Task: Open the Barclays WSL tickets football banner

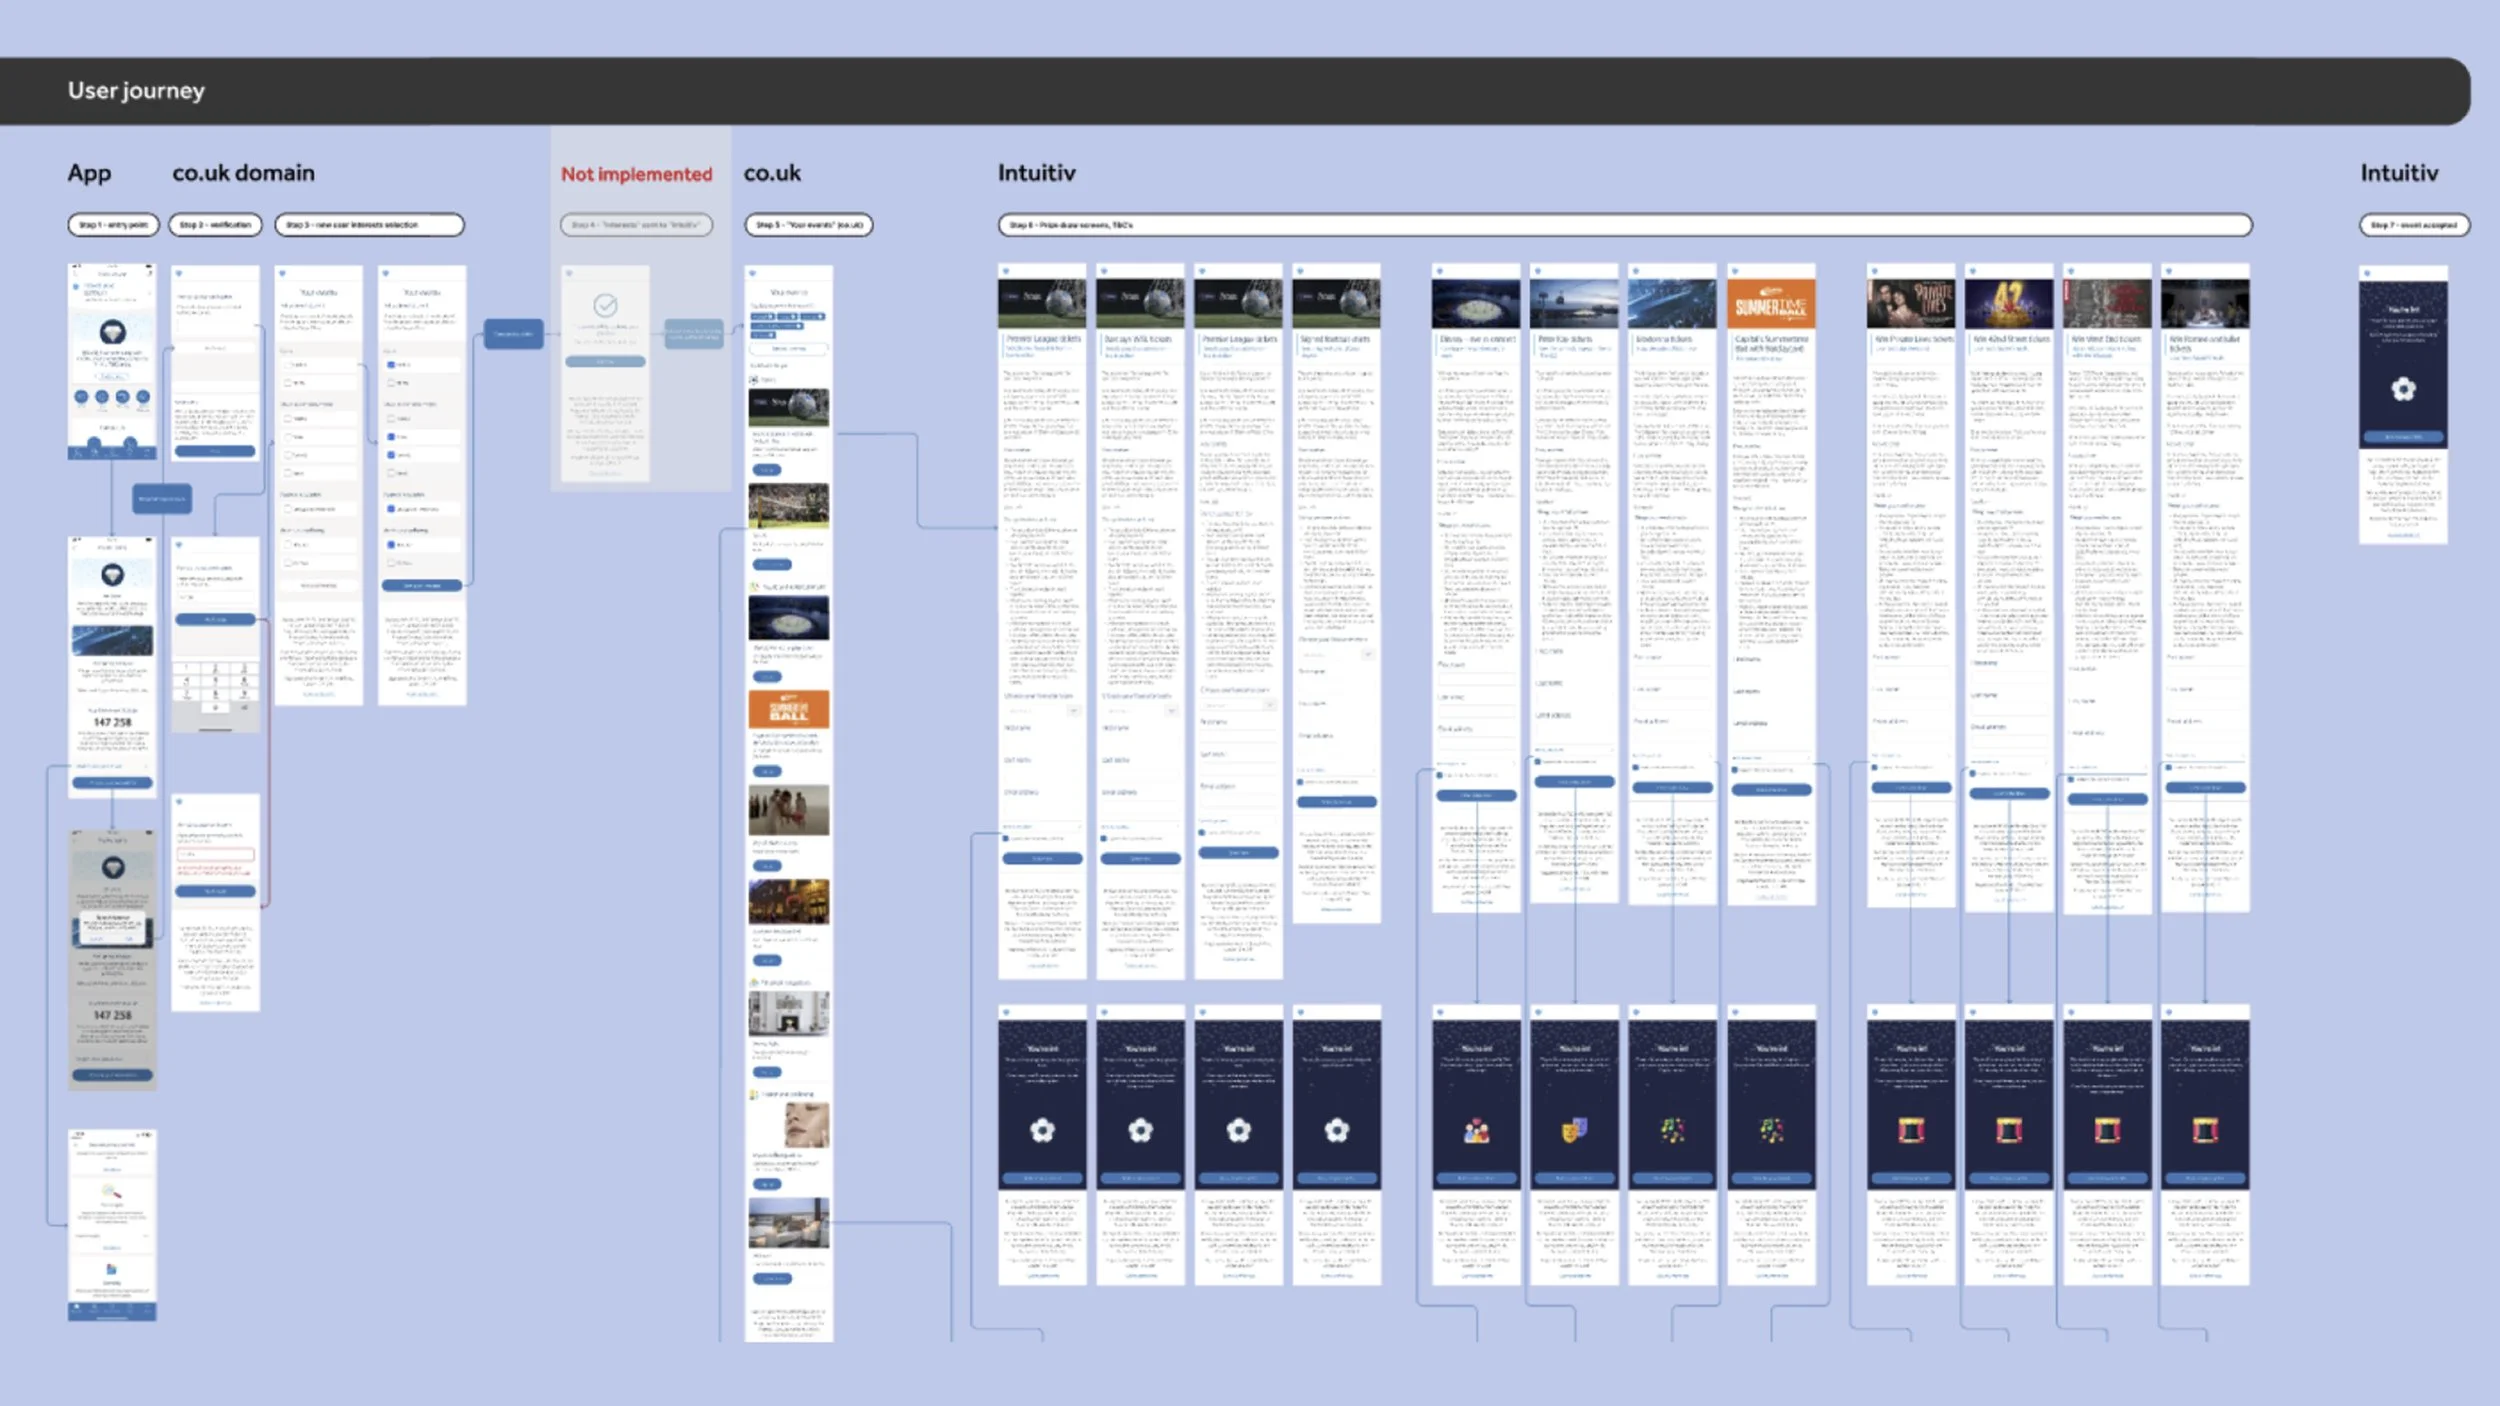Action: click(1140, 304)
